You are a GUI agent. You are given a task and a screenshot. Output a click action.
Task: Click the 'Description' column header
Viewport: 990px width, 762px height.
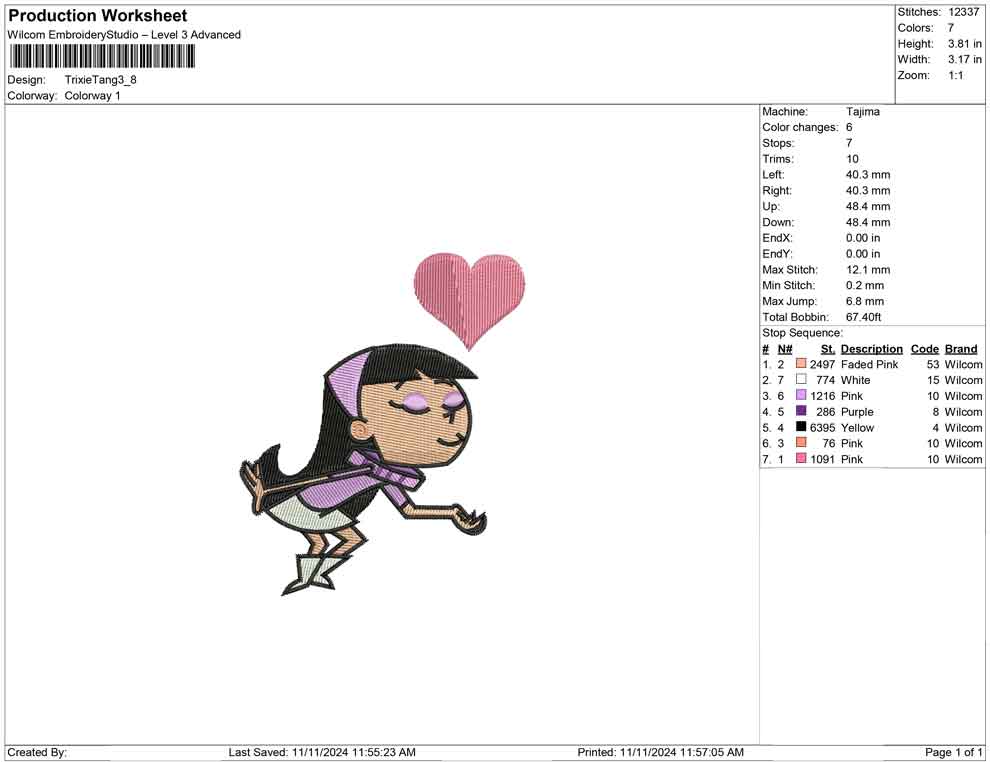[872, 349]
